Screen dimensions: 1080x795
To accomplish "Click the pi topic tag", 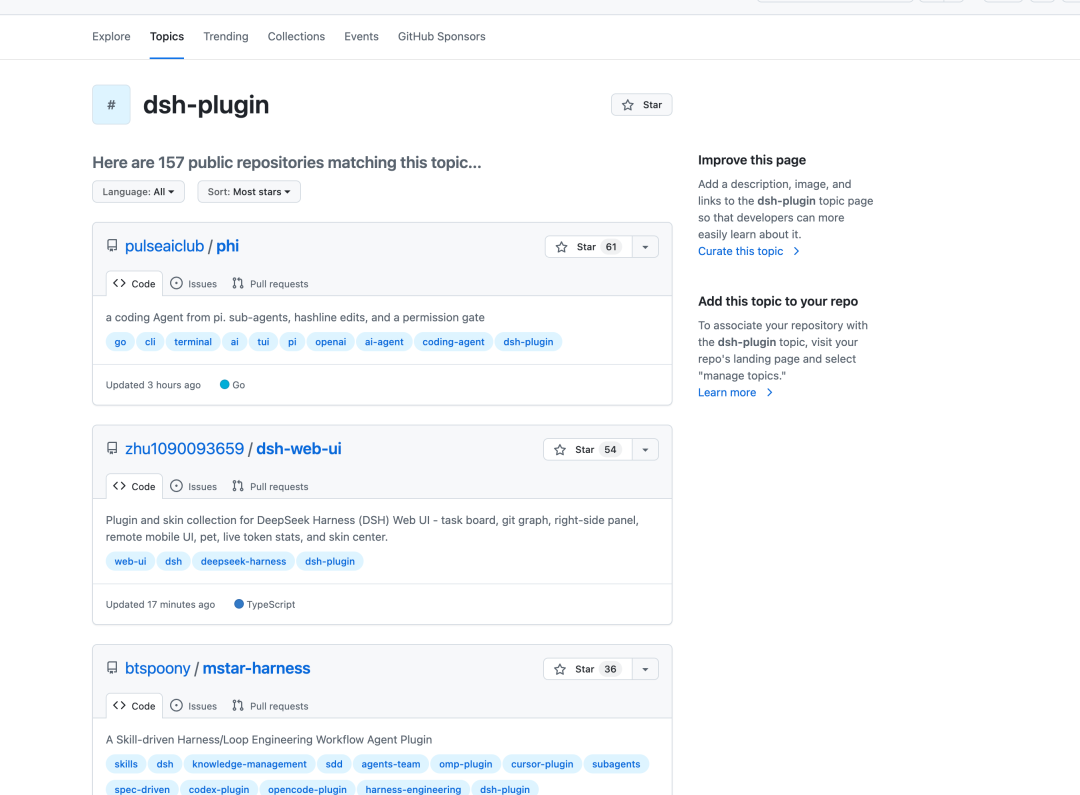I will tap(292, 342).
